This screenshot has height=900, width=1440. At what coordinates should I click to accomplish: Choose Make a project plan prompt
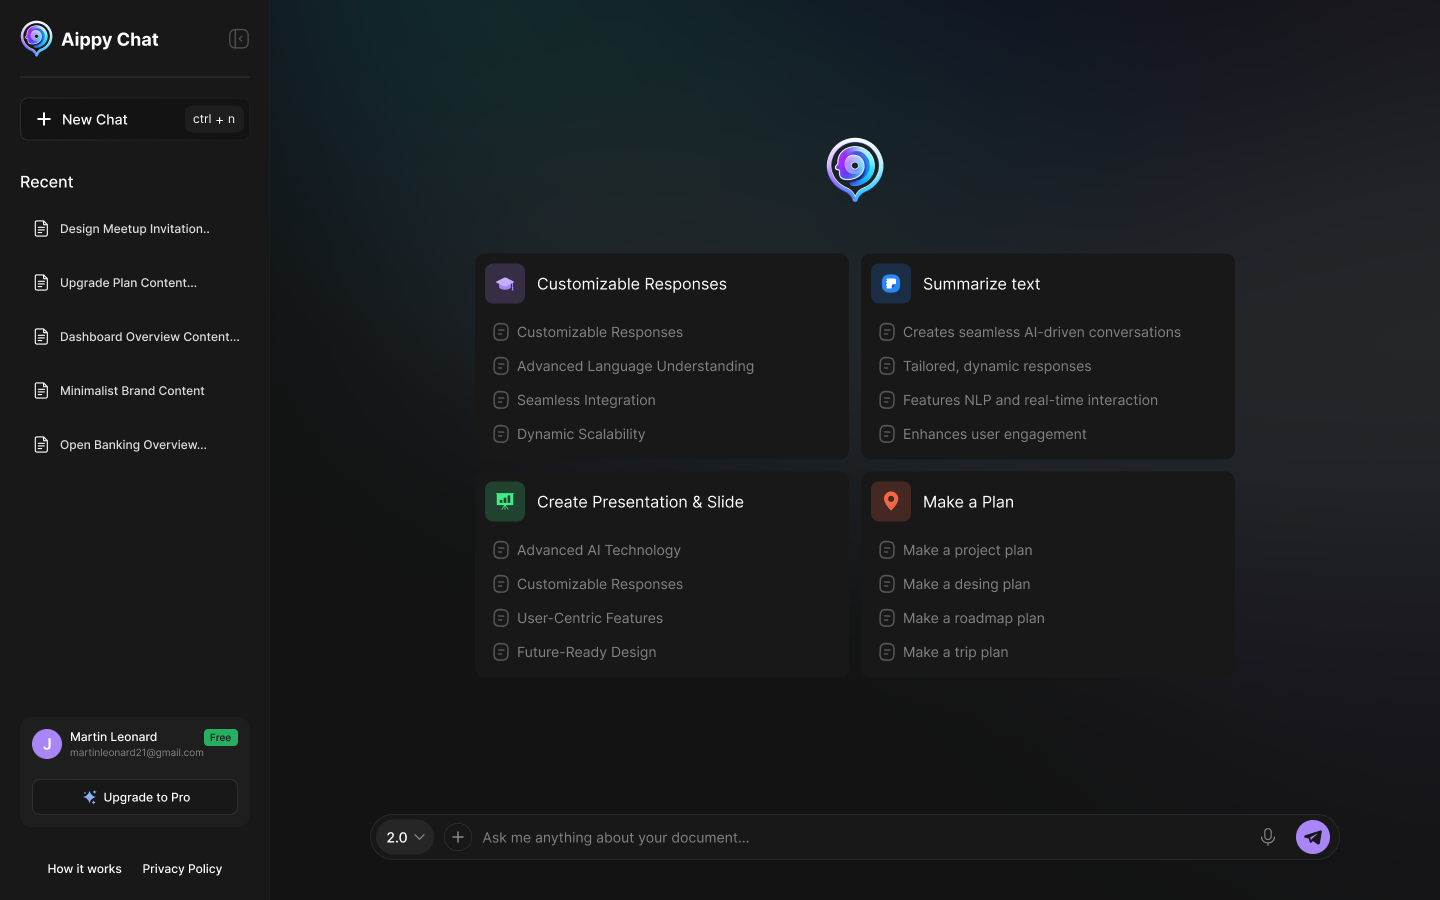pos(967,550)
